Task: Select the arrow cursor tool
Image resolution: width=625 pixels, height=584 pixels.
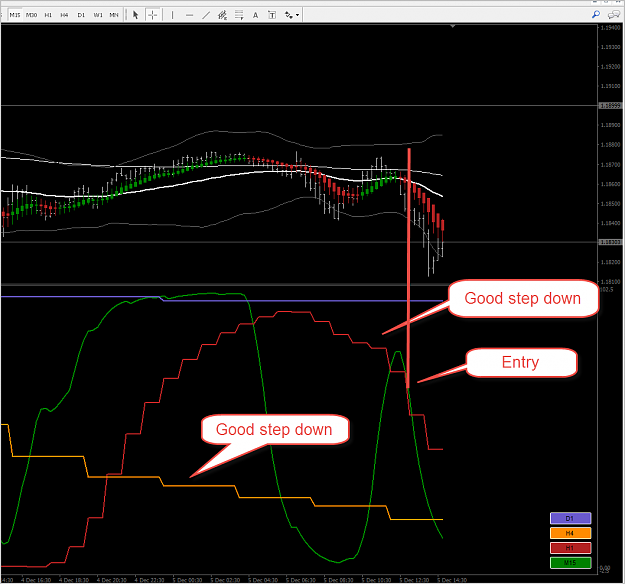Action: [136, 15]
